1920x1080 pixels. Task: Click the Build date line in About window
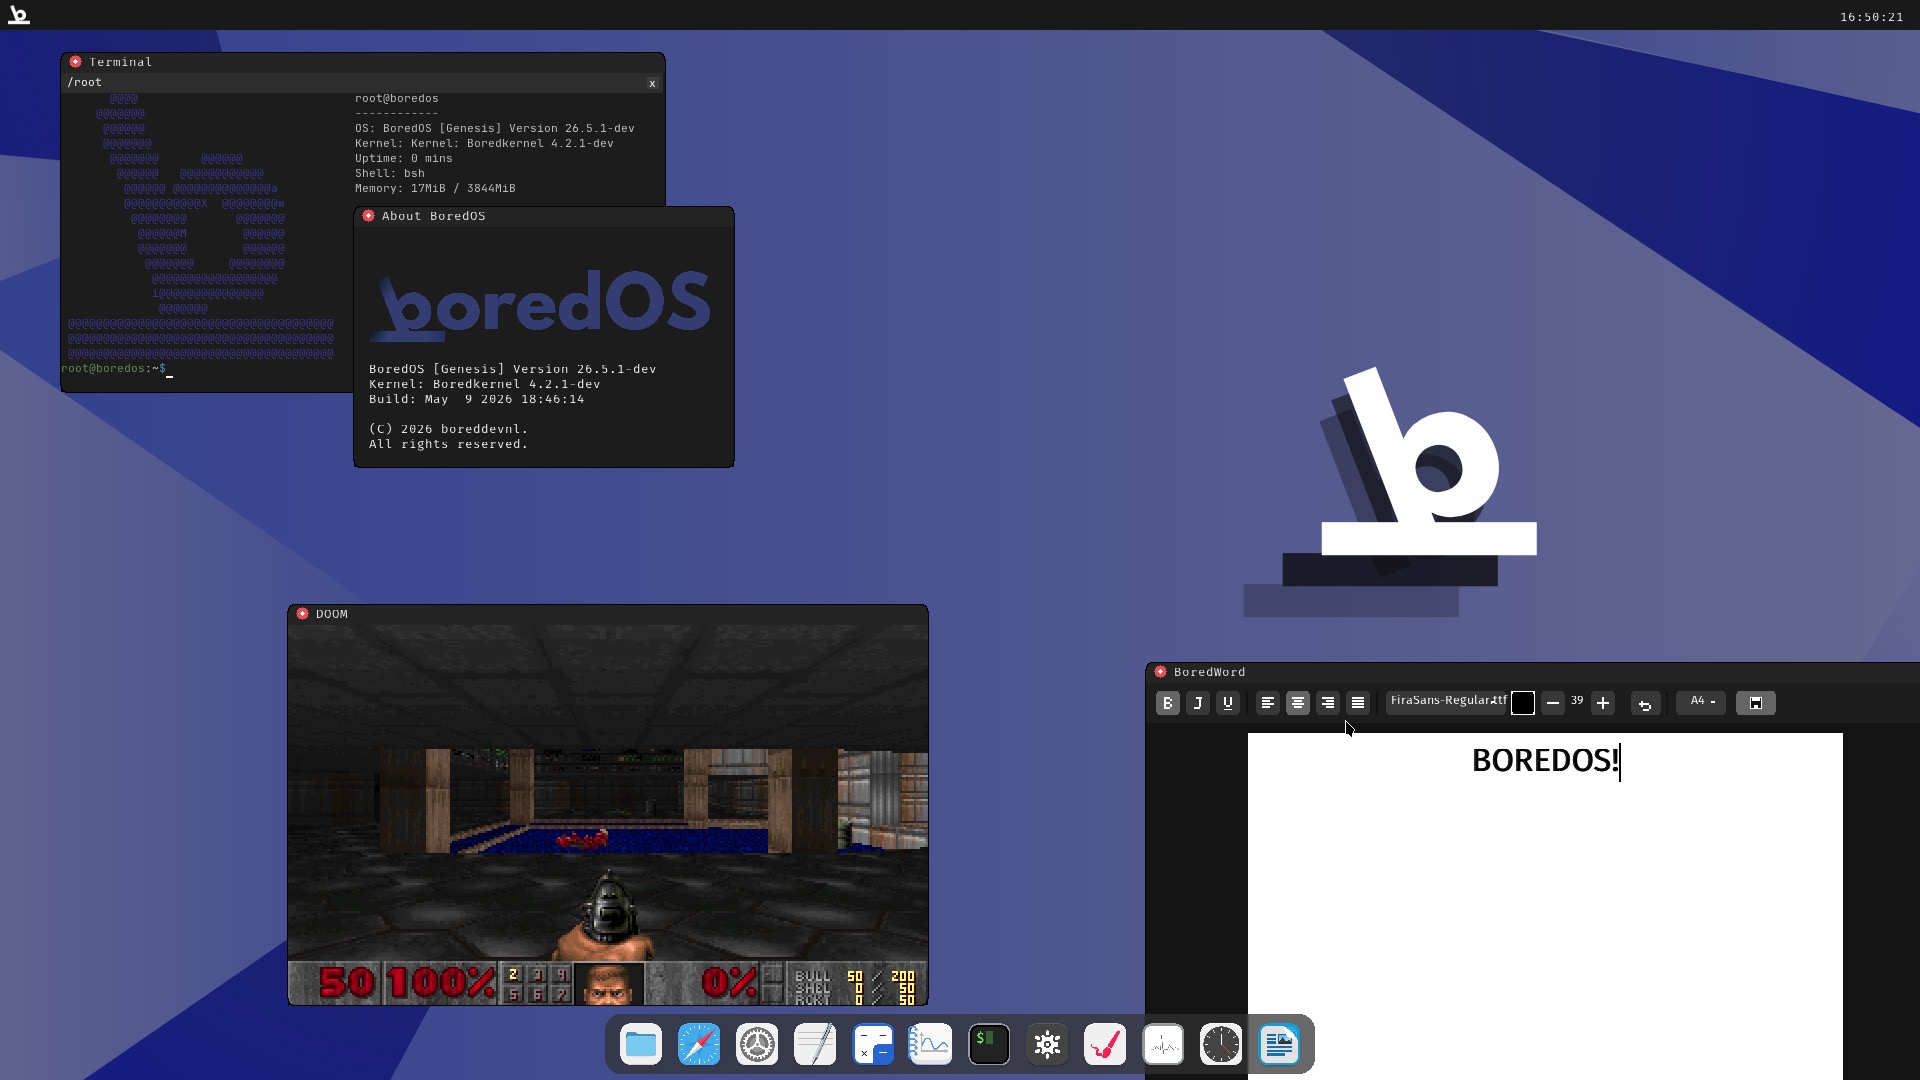click(x=476, y=399)
